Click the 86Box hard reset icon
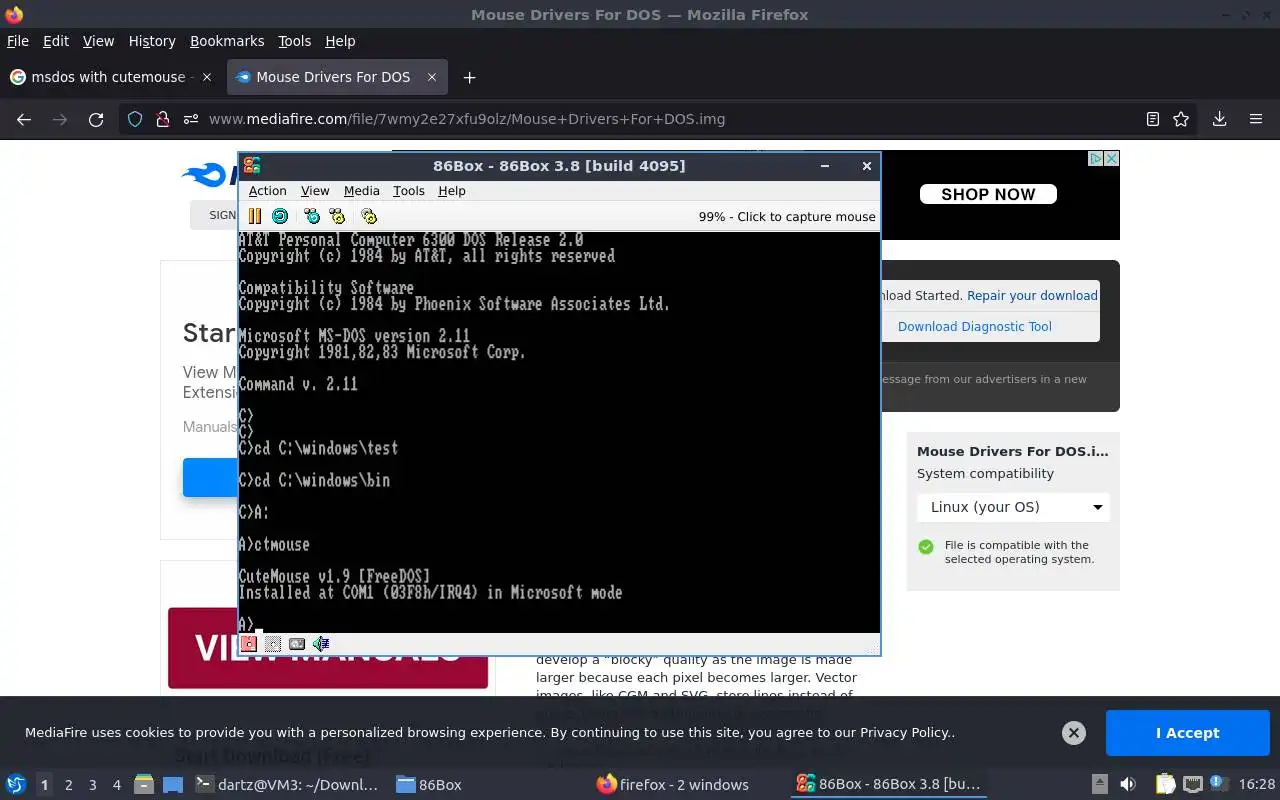The image size is (1280, 800). coord(280,216)
